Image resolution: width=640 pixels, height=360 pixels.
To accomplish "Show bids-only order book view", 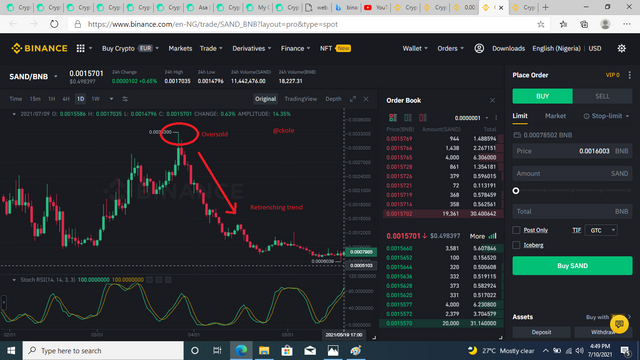I will click(408, 118).
